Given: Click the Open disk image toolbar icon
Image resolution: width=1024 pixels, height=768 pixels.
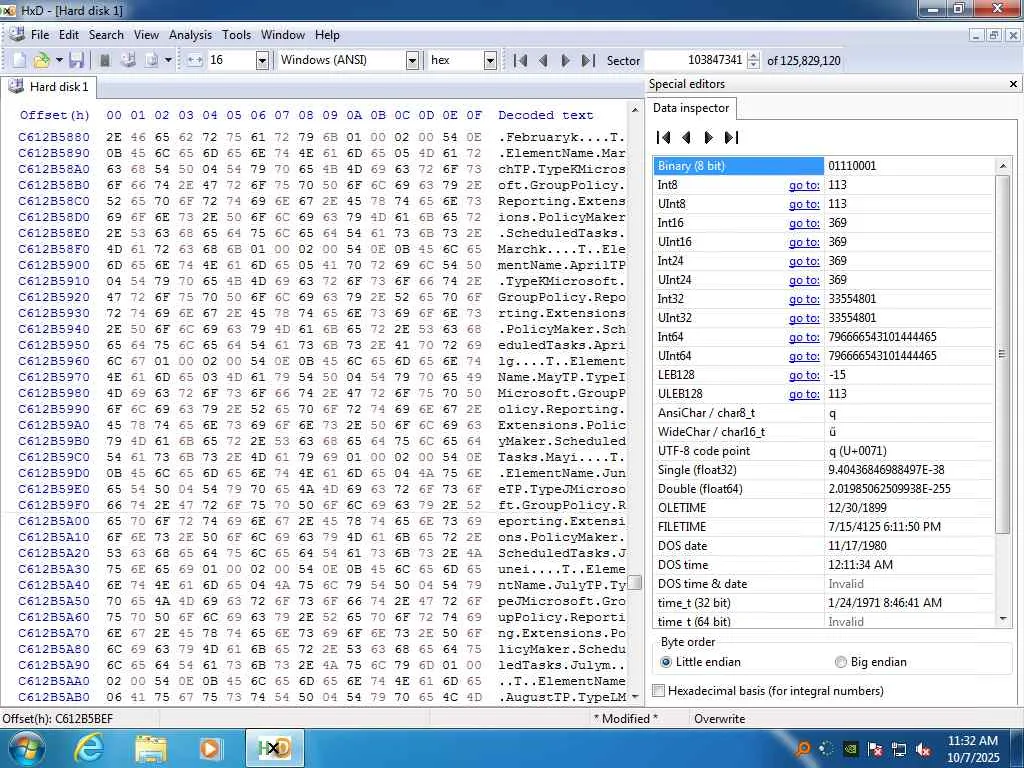Looking at the screenshot, I should point(152,60).
